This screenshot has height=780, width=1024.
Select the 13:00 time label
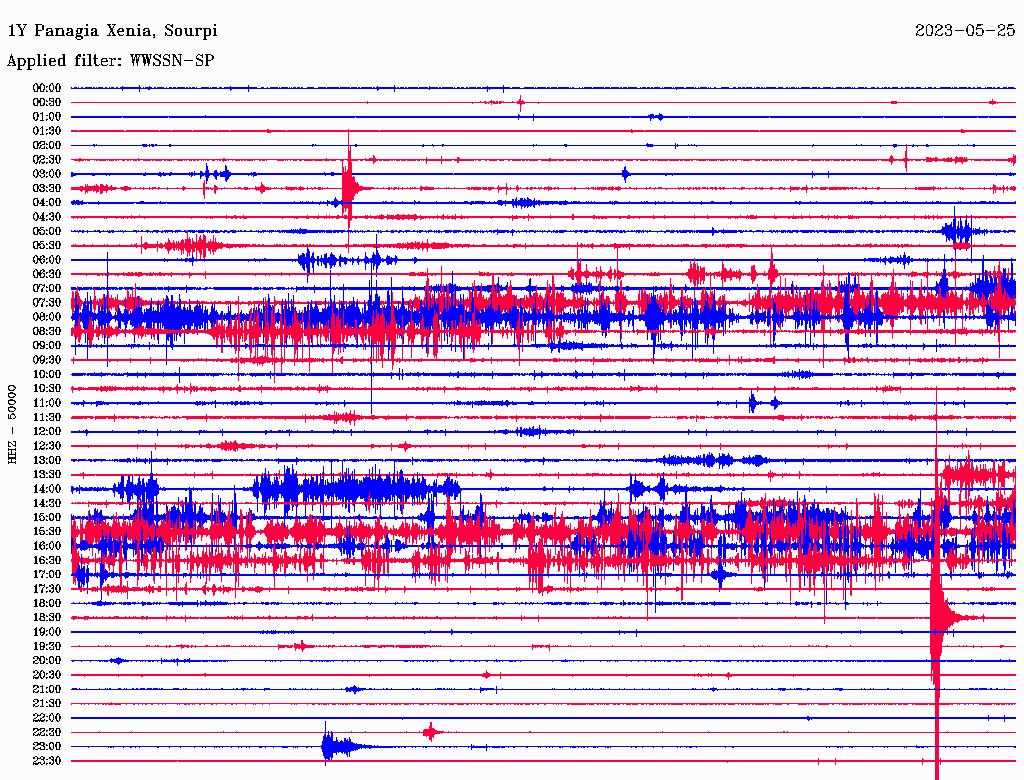(x=47, y=461)
